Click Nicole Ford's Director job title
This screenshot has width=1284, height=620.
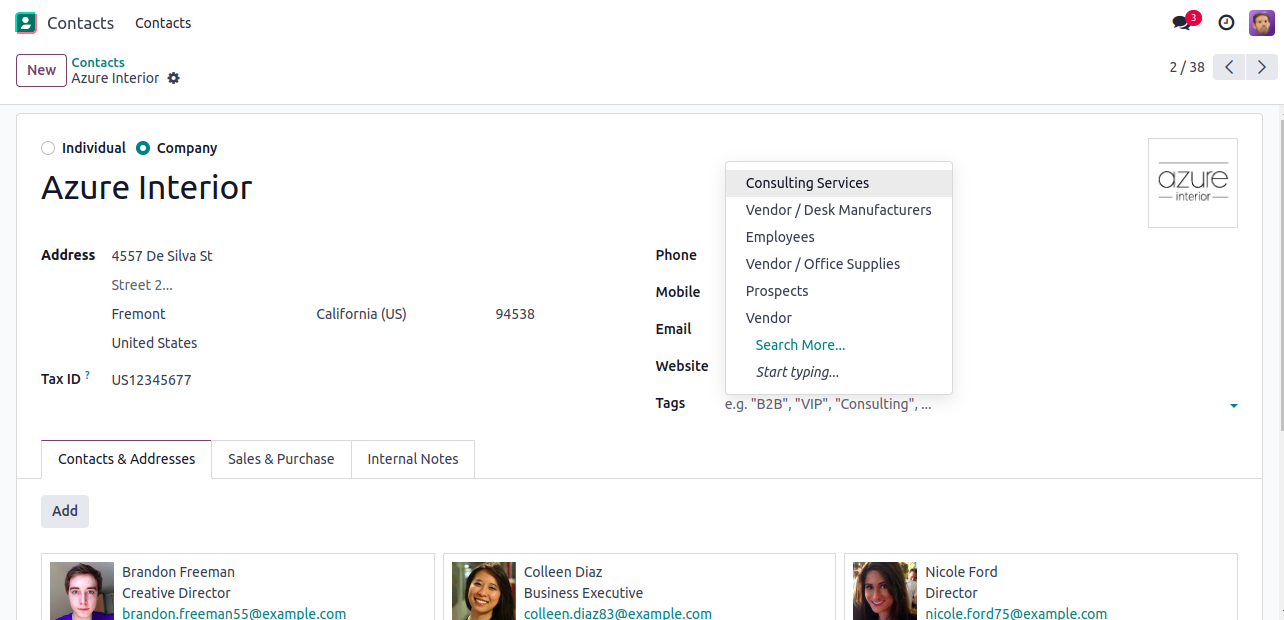[951, 593]
